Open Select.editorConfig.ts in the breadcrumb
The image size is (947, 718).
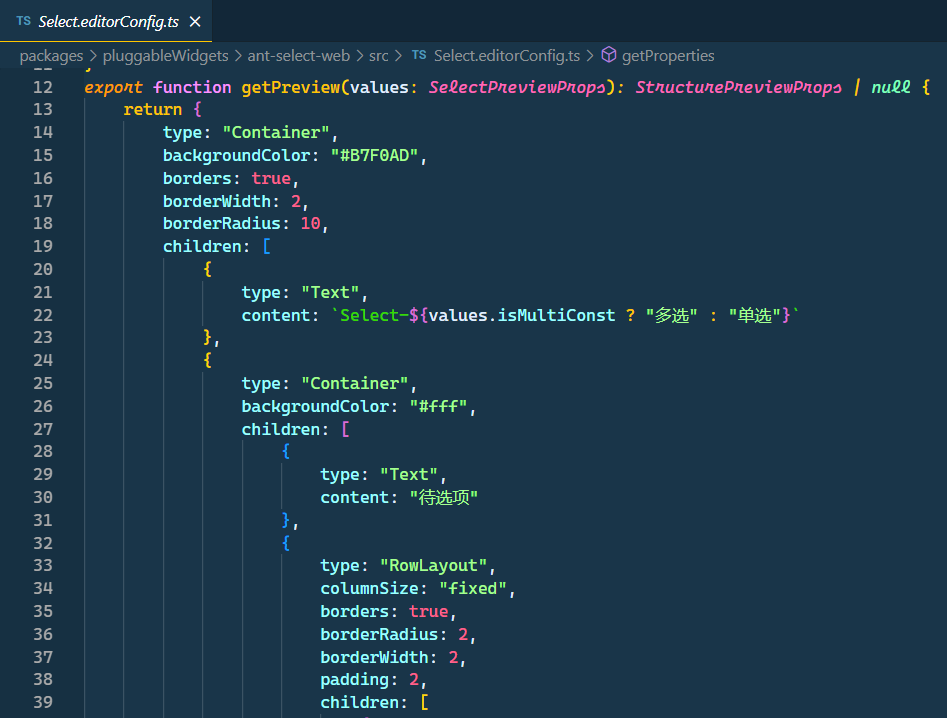506,56
